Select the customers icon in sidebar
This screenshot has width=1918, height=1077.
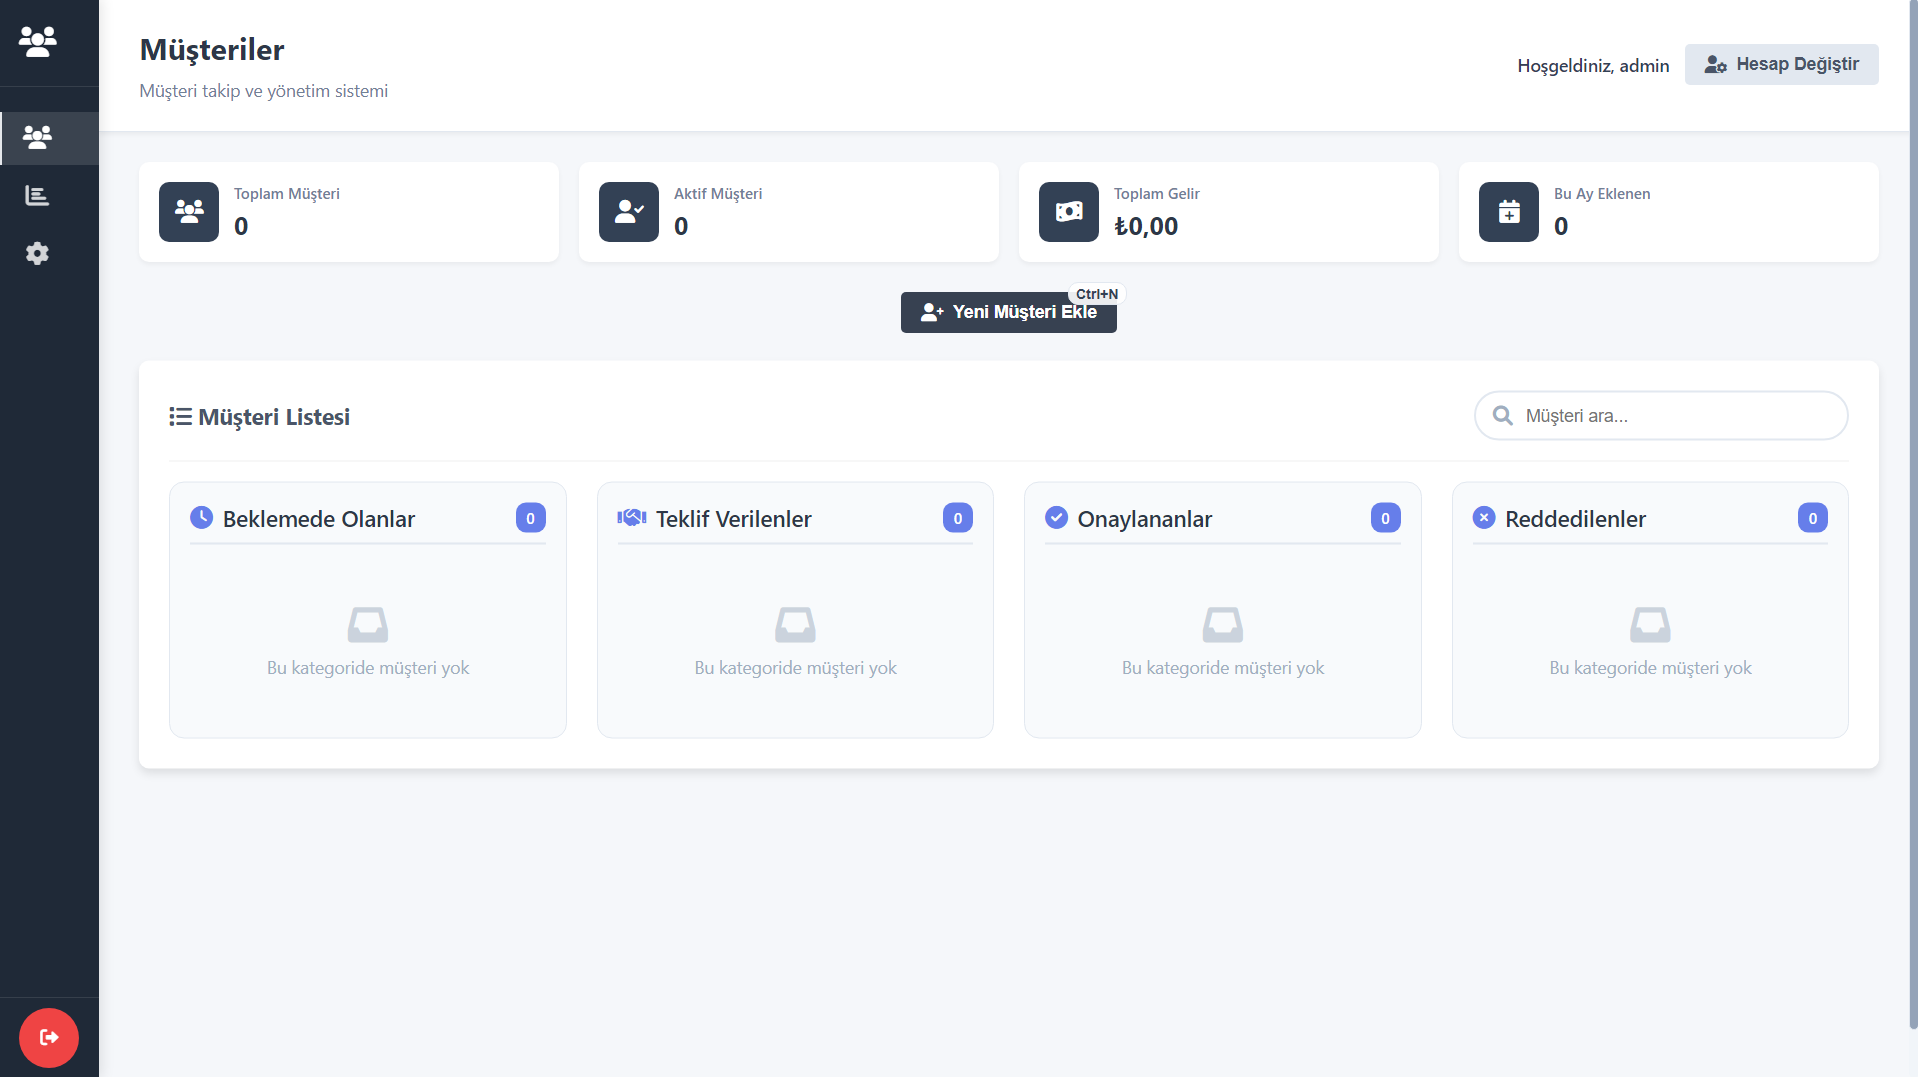pyautogui.click(x=37, y=137)
